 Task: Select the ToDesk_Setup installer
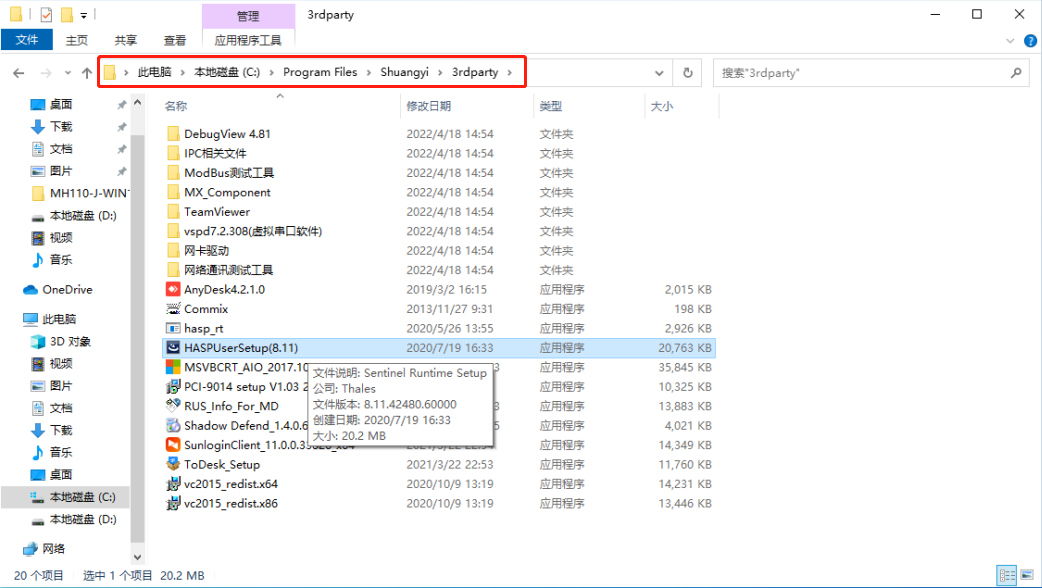[x=221, y=465]
